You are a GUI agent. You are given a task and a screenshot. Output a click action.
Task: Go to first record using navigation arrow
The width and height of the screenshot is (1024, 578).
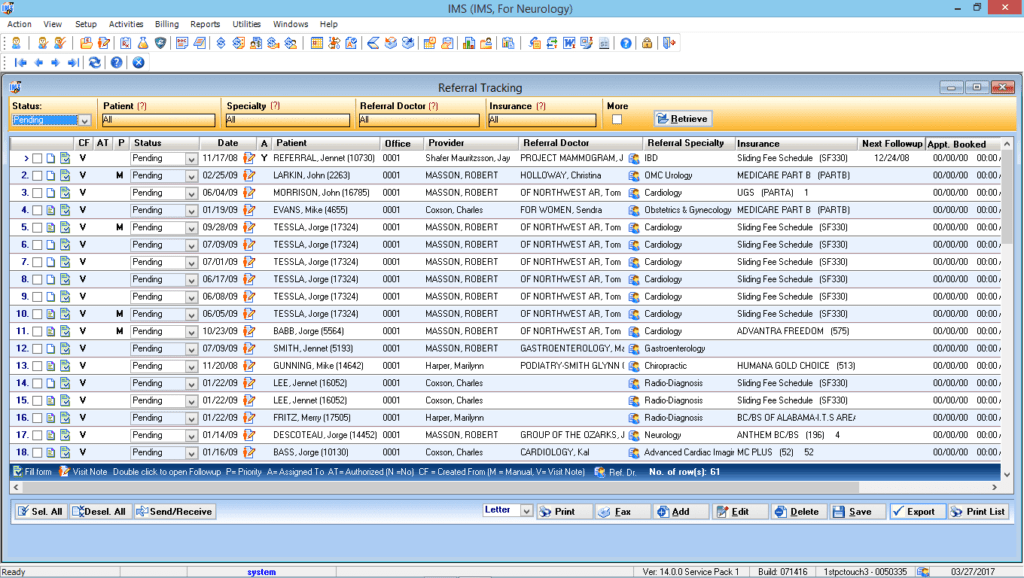tap(20, 62)
